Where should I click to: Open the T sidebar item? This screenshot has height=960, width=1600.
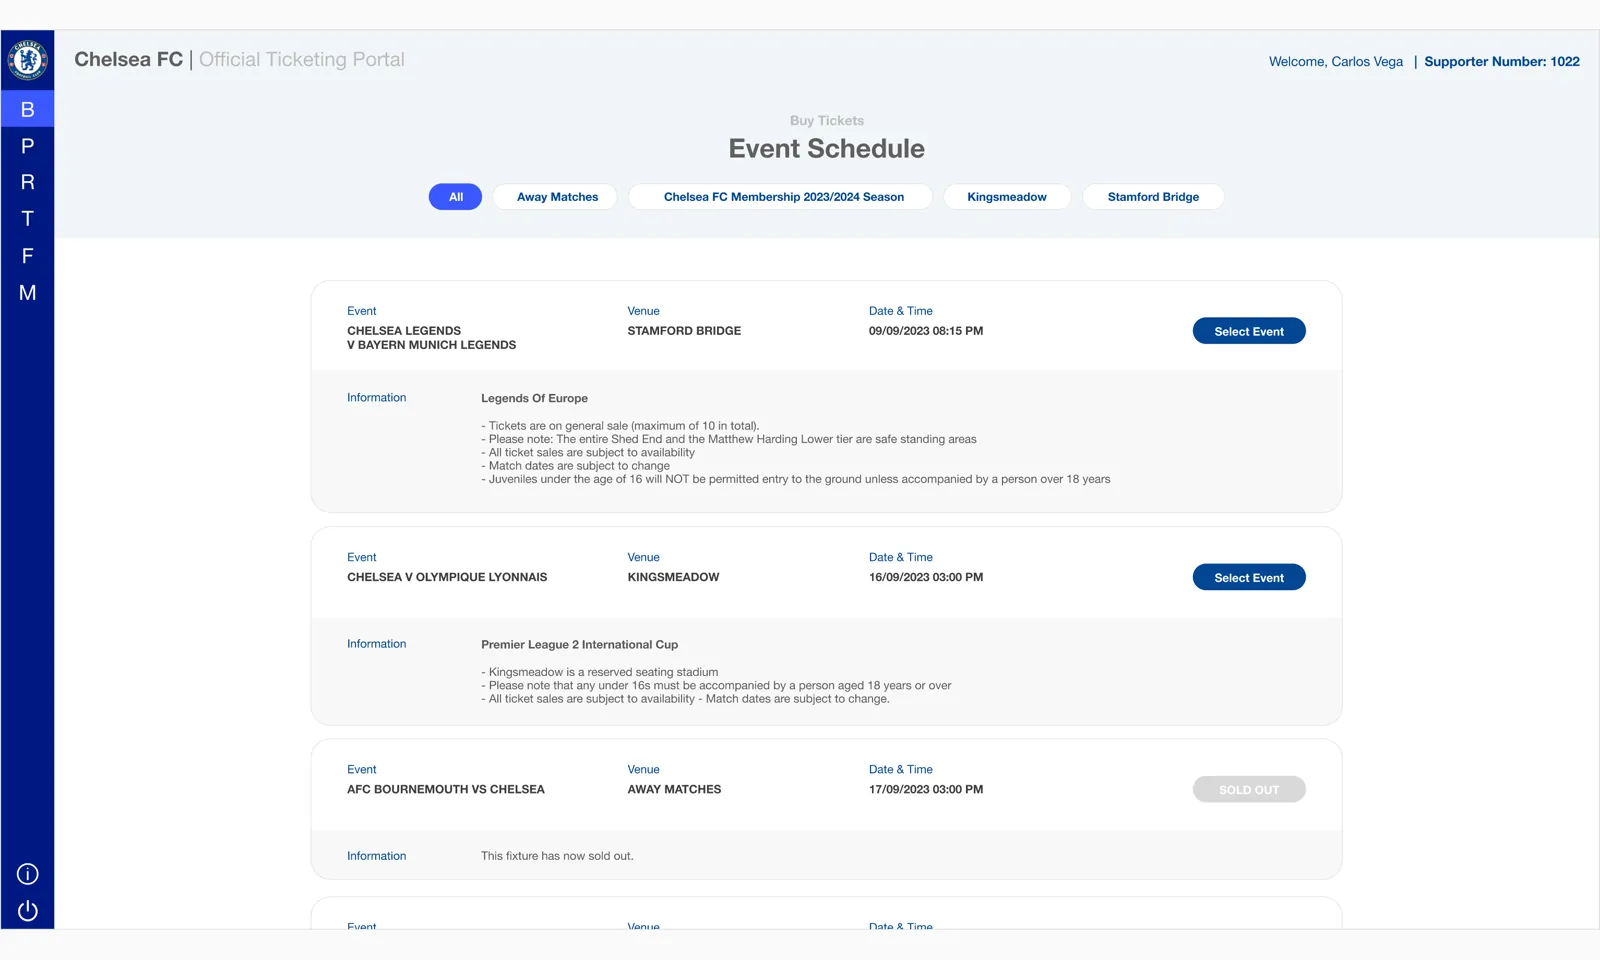click(28, 219)
